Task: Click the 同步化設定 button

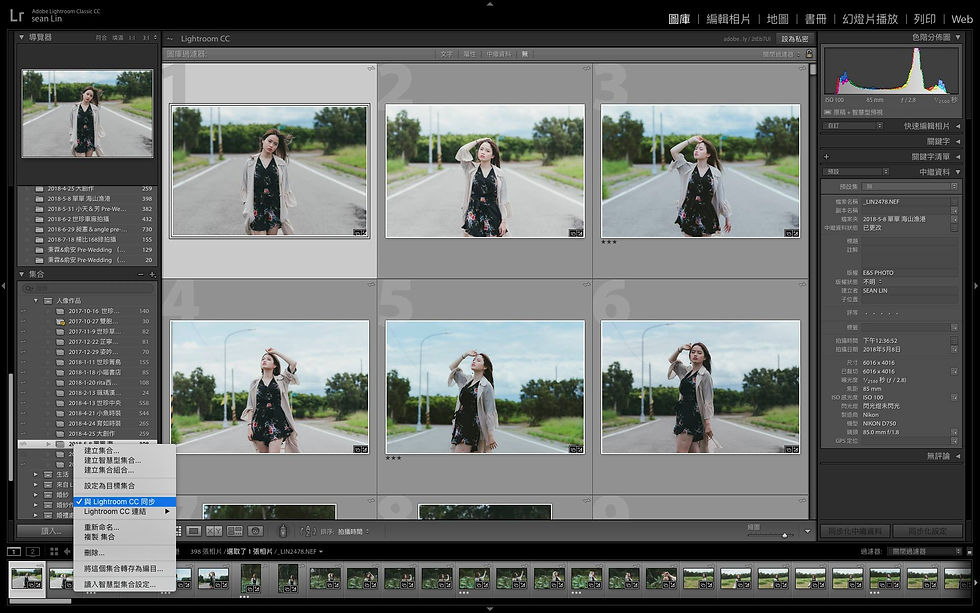Action: point(927,531)
